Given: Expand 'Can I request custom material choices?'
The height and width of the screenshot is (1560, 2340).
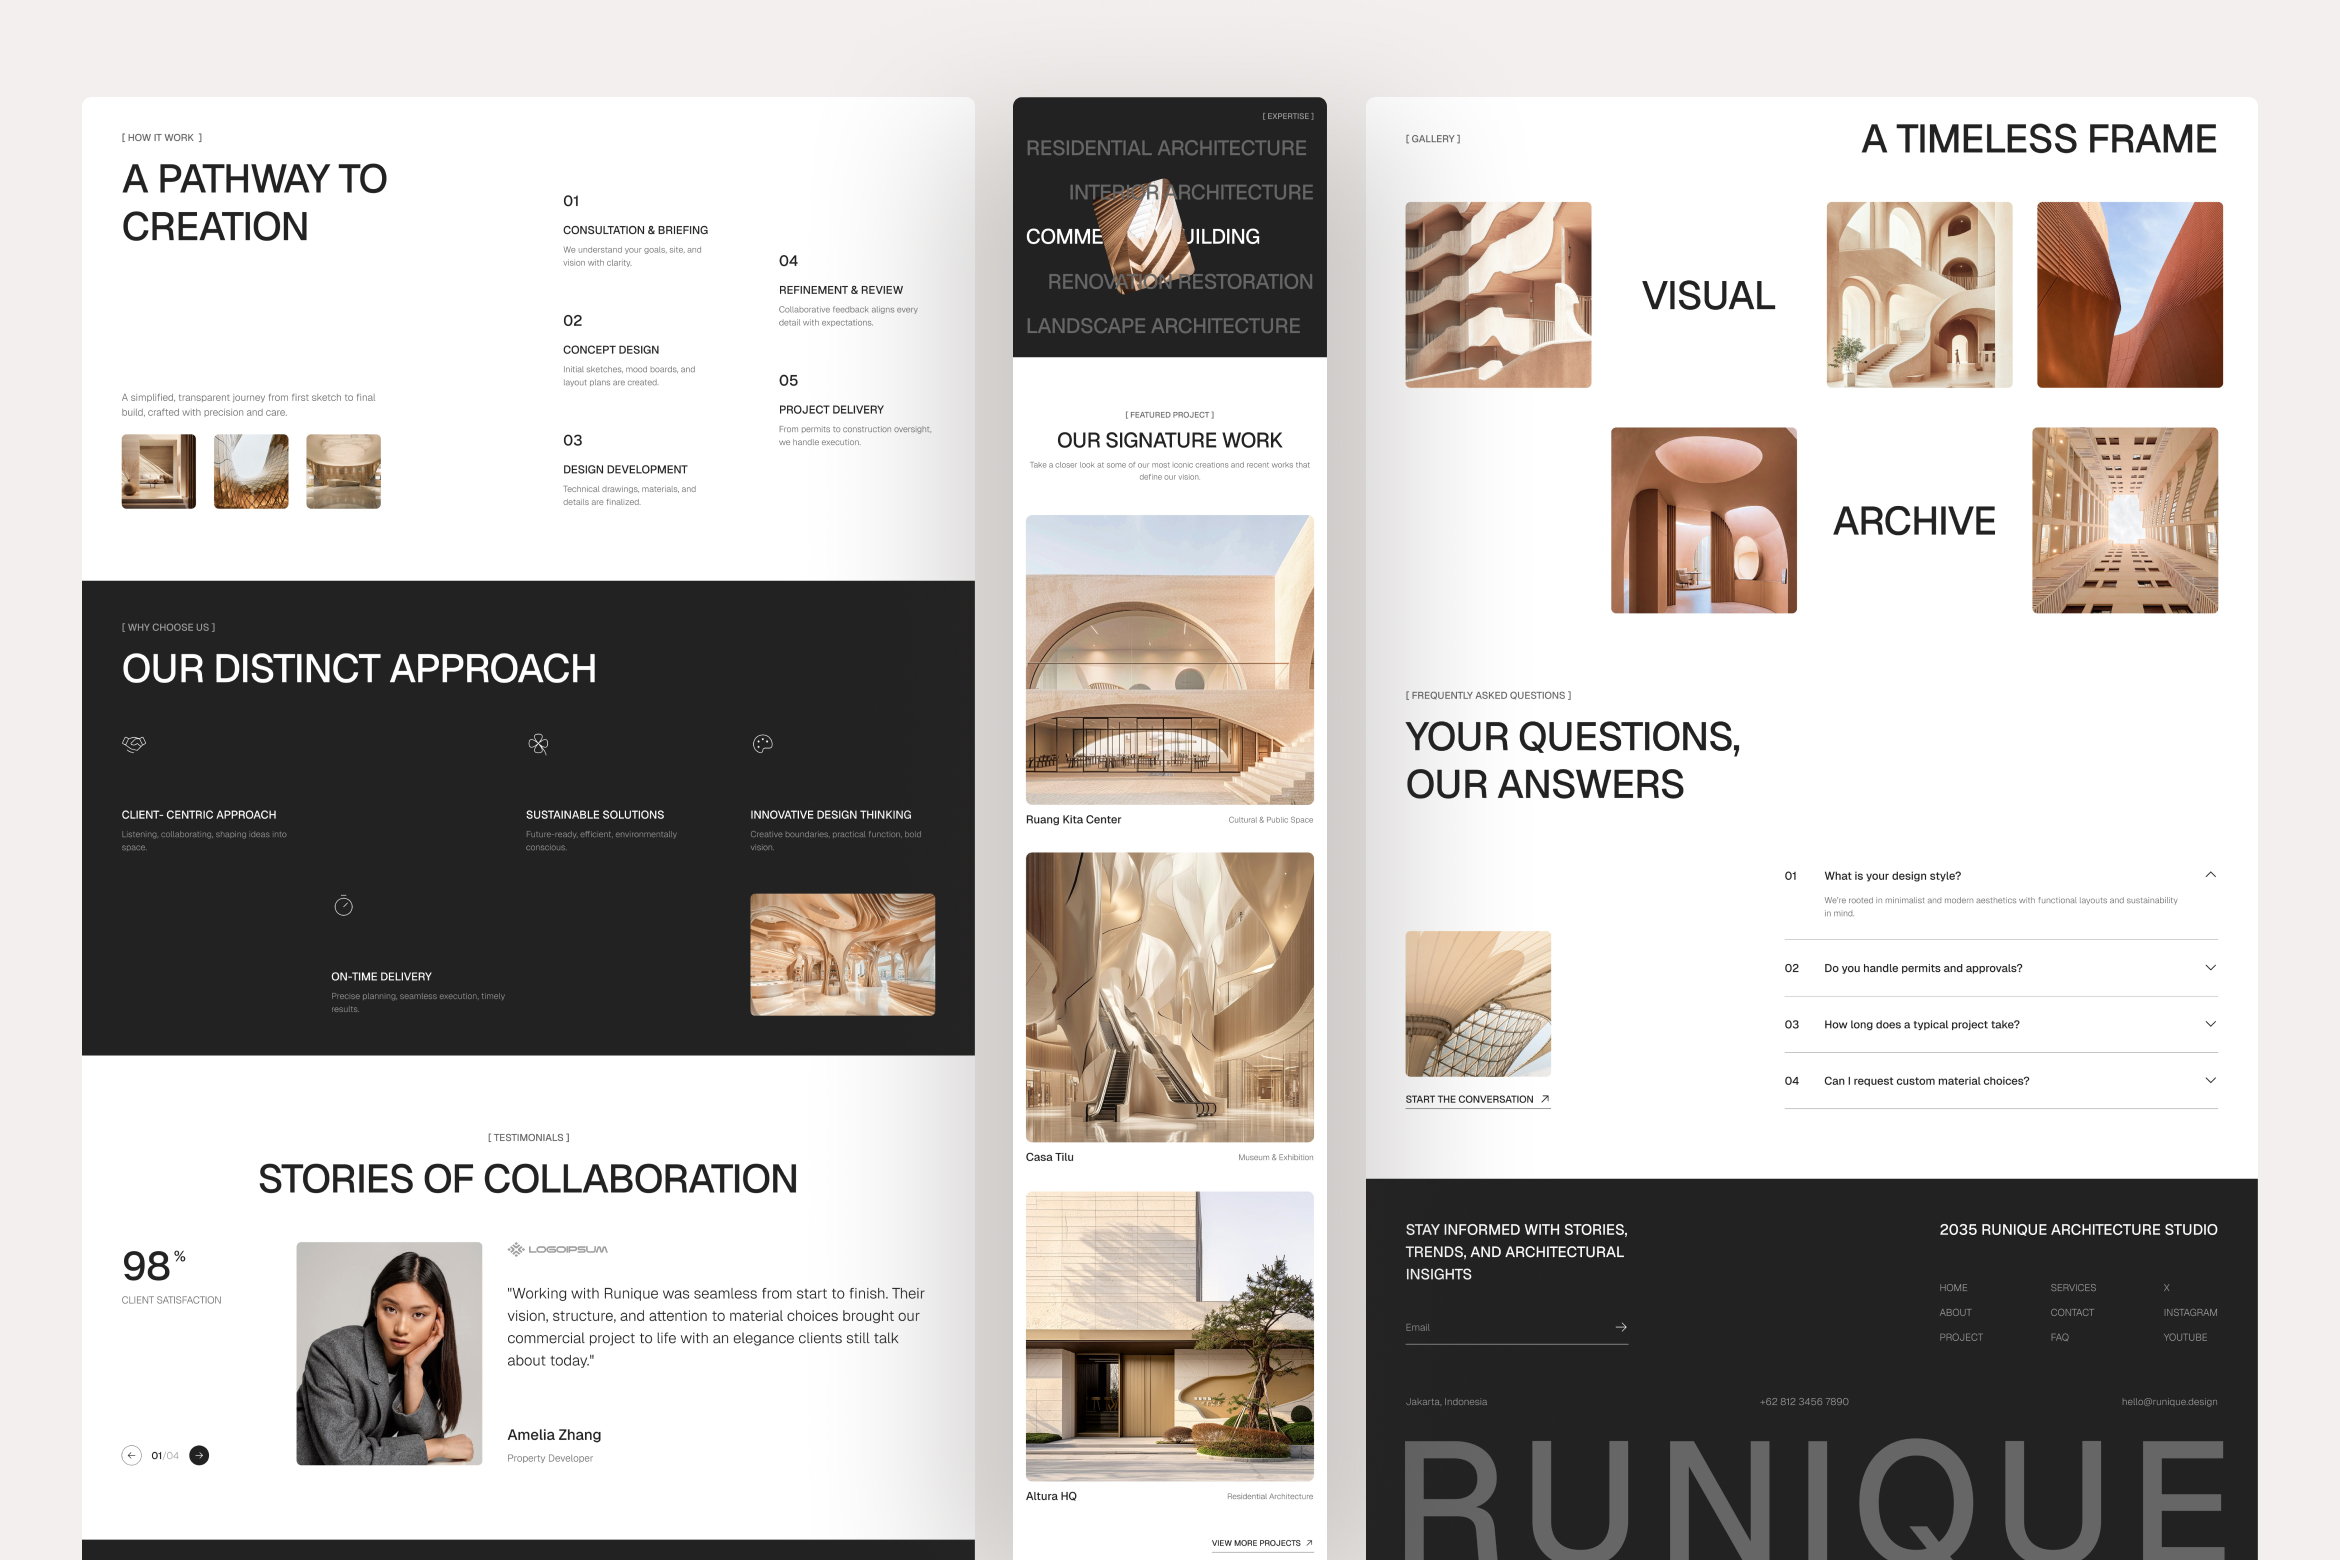Looking at the screenshot, I should 2210,1080.
